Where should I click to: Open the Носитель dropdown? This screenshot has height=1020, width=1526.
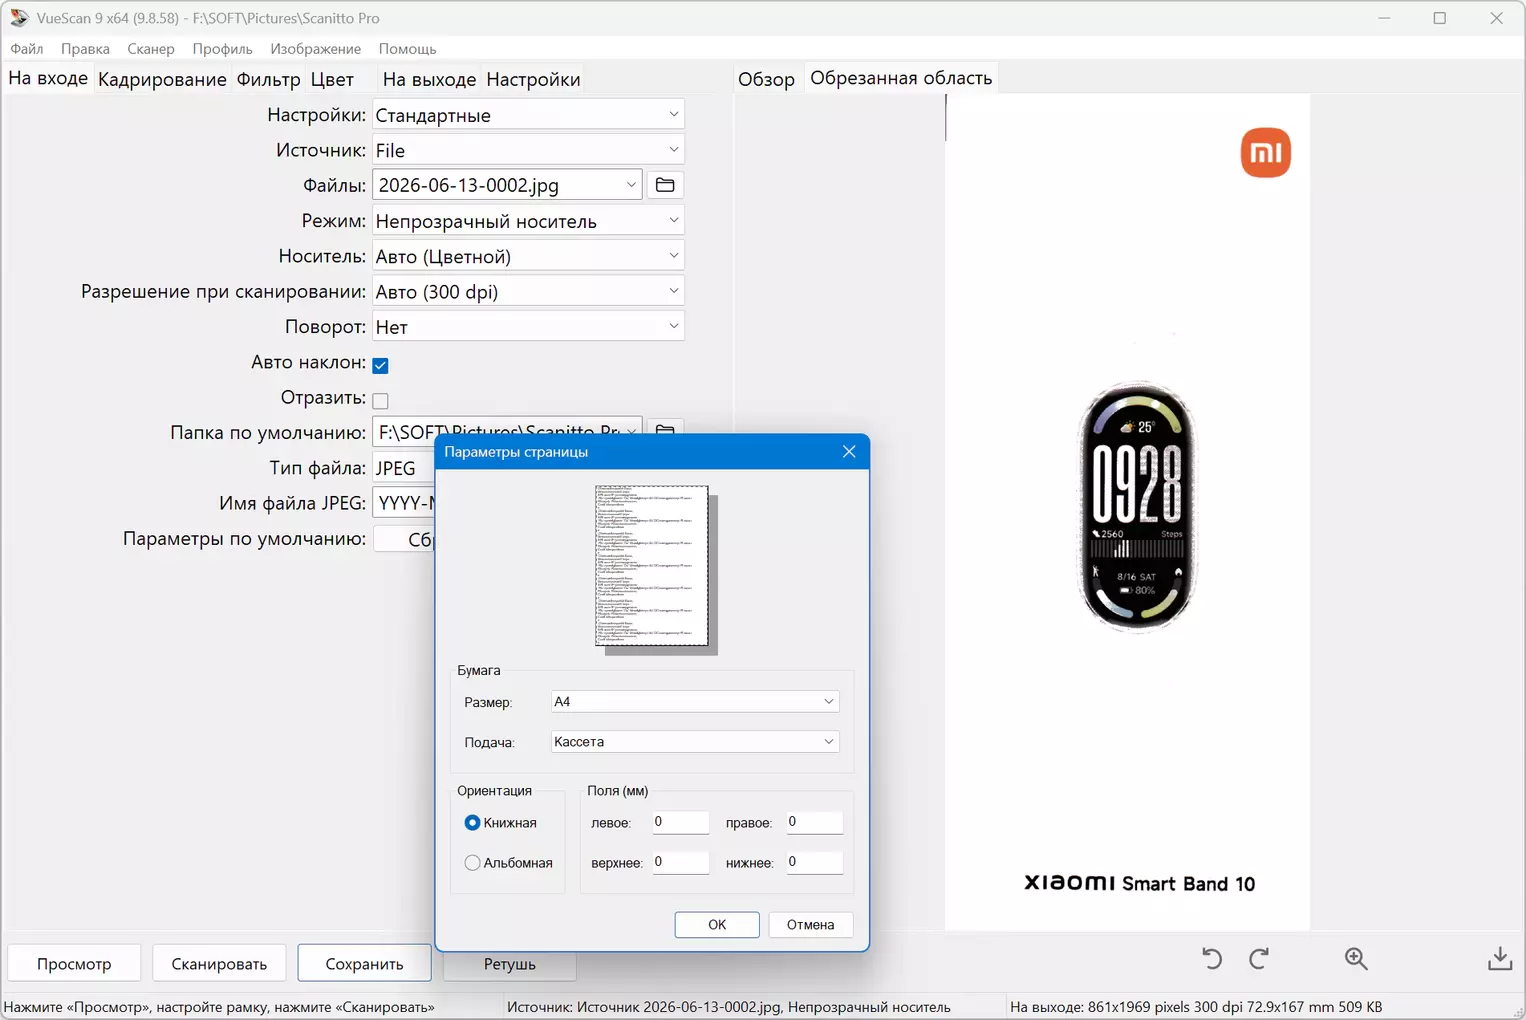click(x=528, y=256)
